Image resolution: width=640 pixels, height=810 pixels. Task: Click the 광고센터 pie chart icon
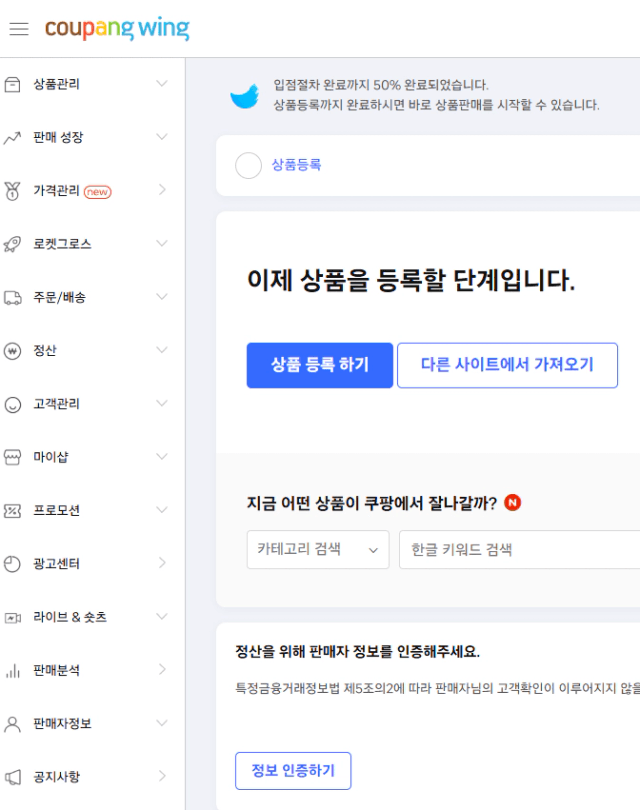pos(12,564)
